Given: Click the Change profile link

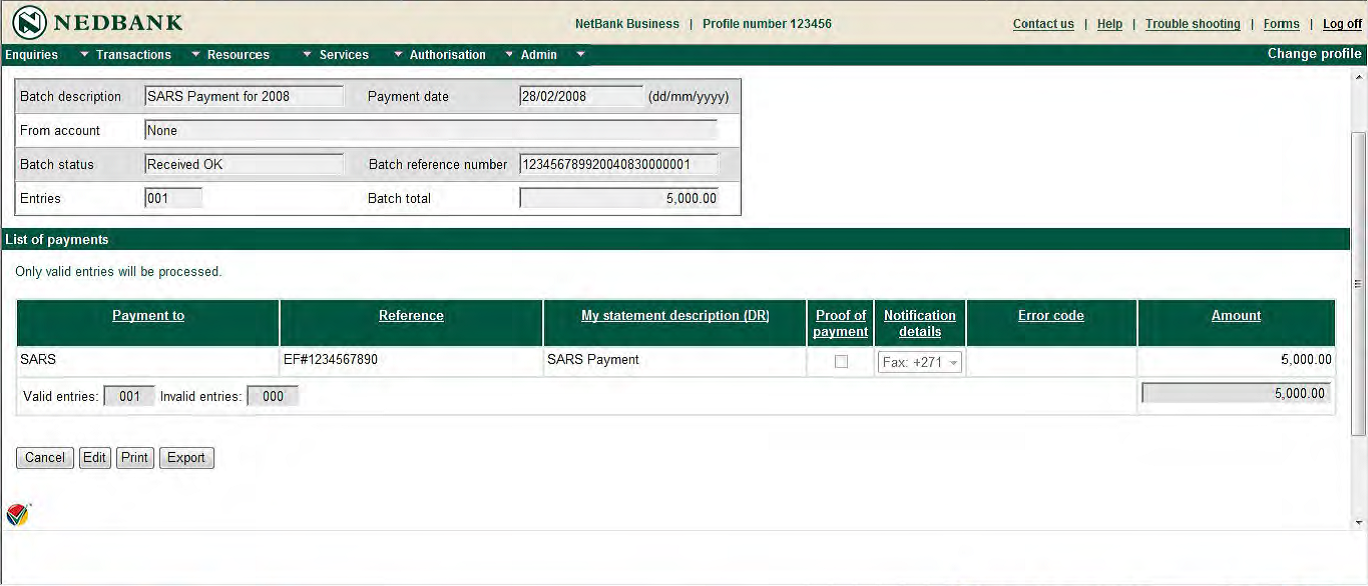Looking at the screenshot, I should [1315, 53].
